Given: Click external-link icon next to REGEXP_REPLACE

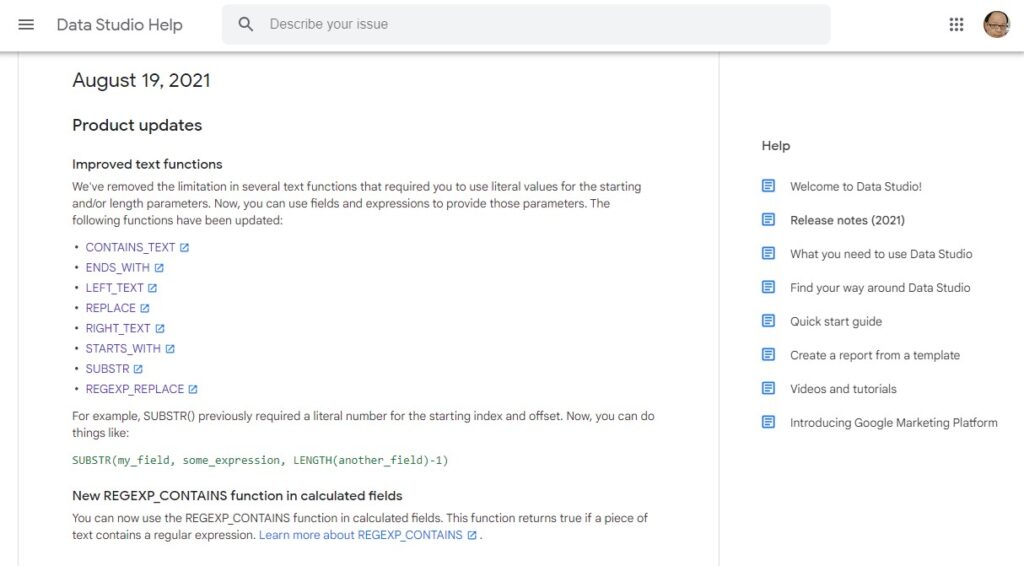Looking at the screenshot, I should coord(193,389).
